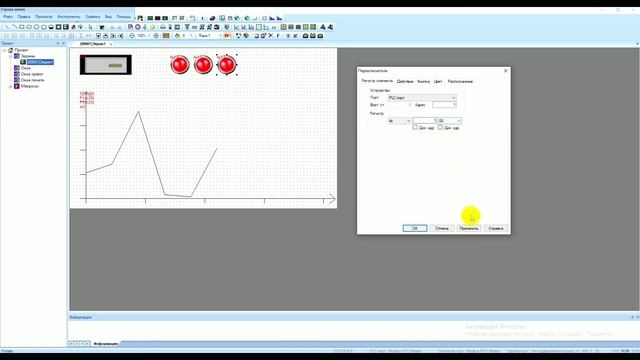
Task: Select the polygon drawing tool
Action: tap(43, 27)
